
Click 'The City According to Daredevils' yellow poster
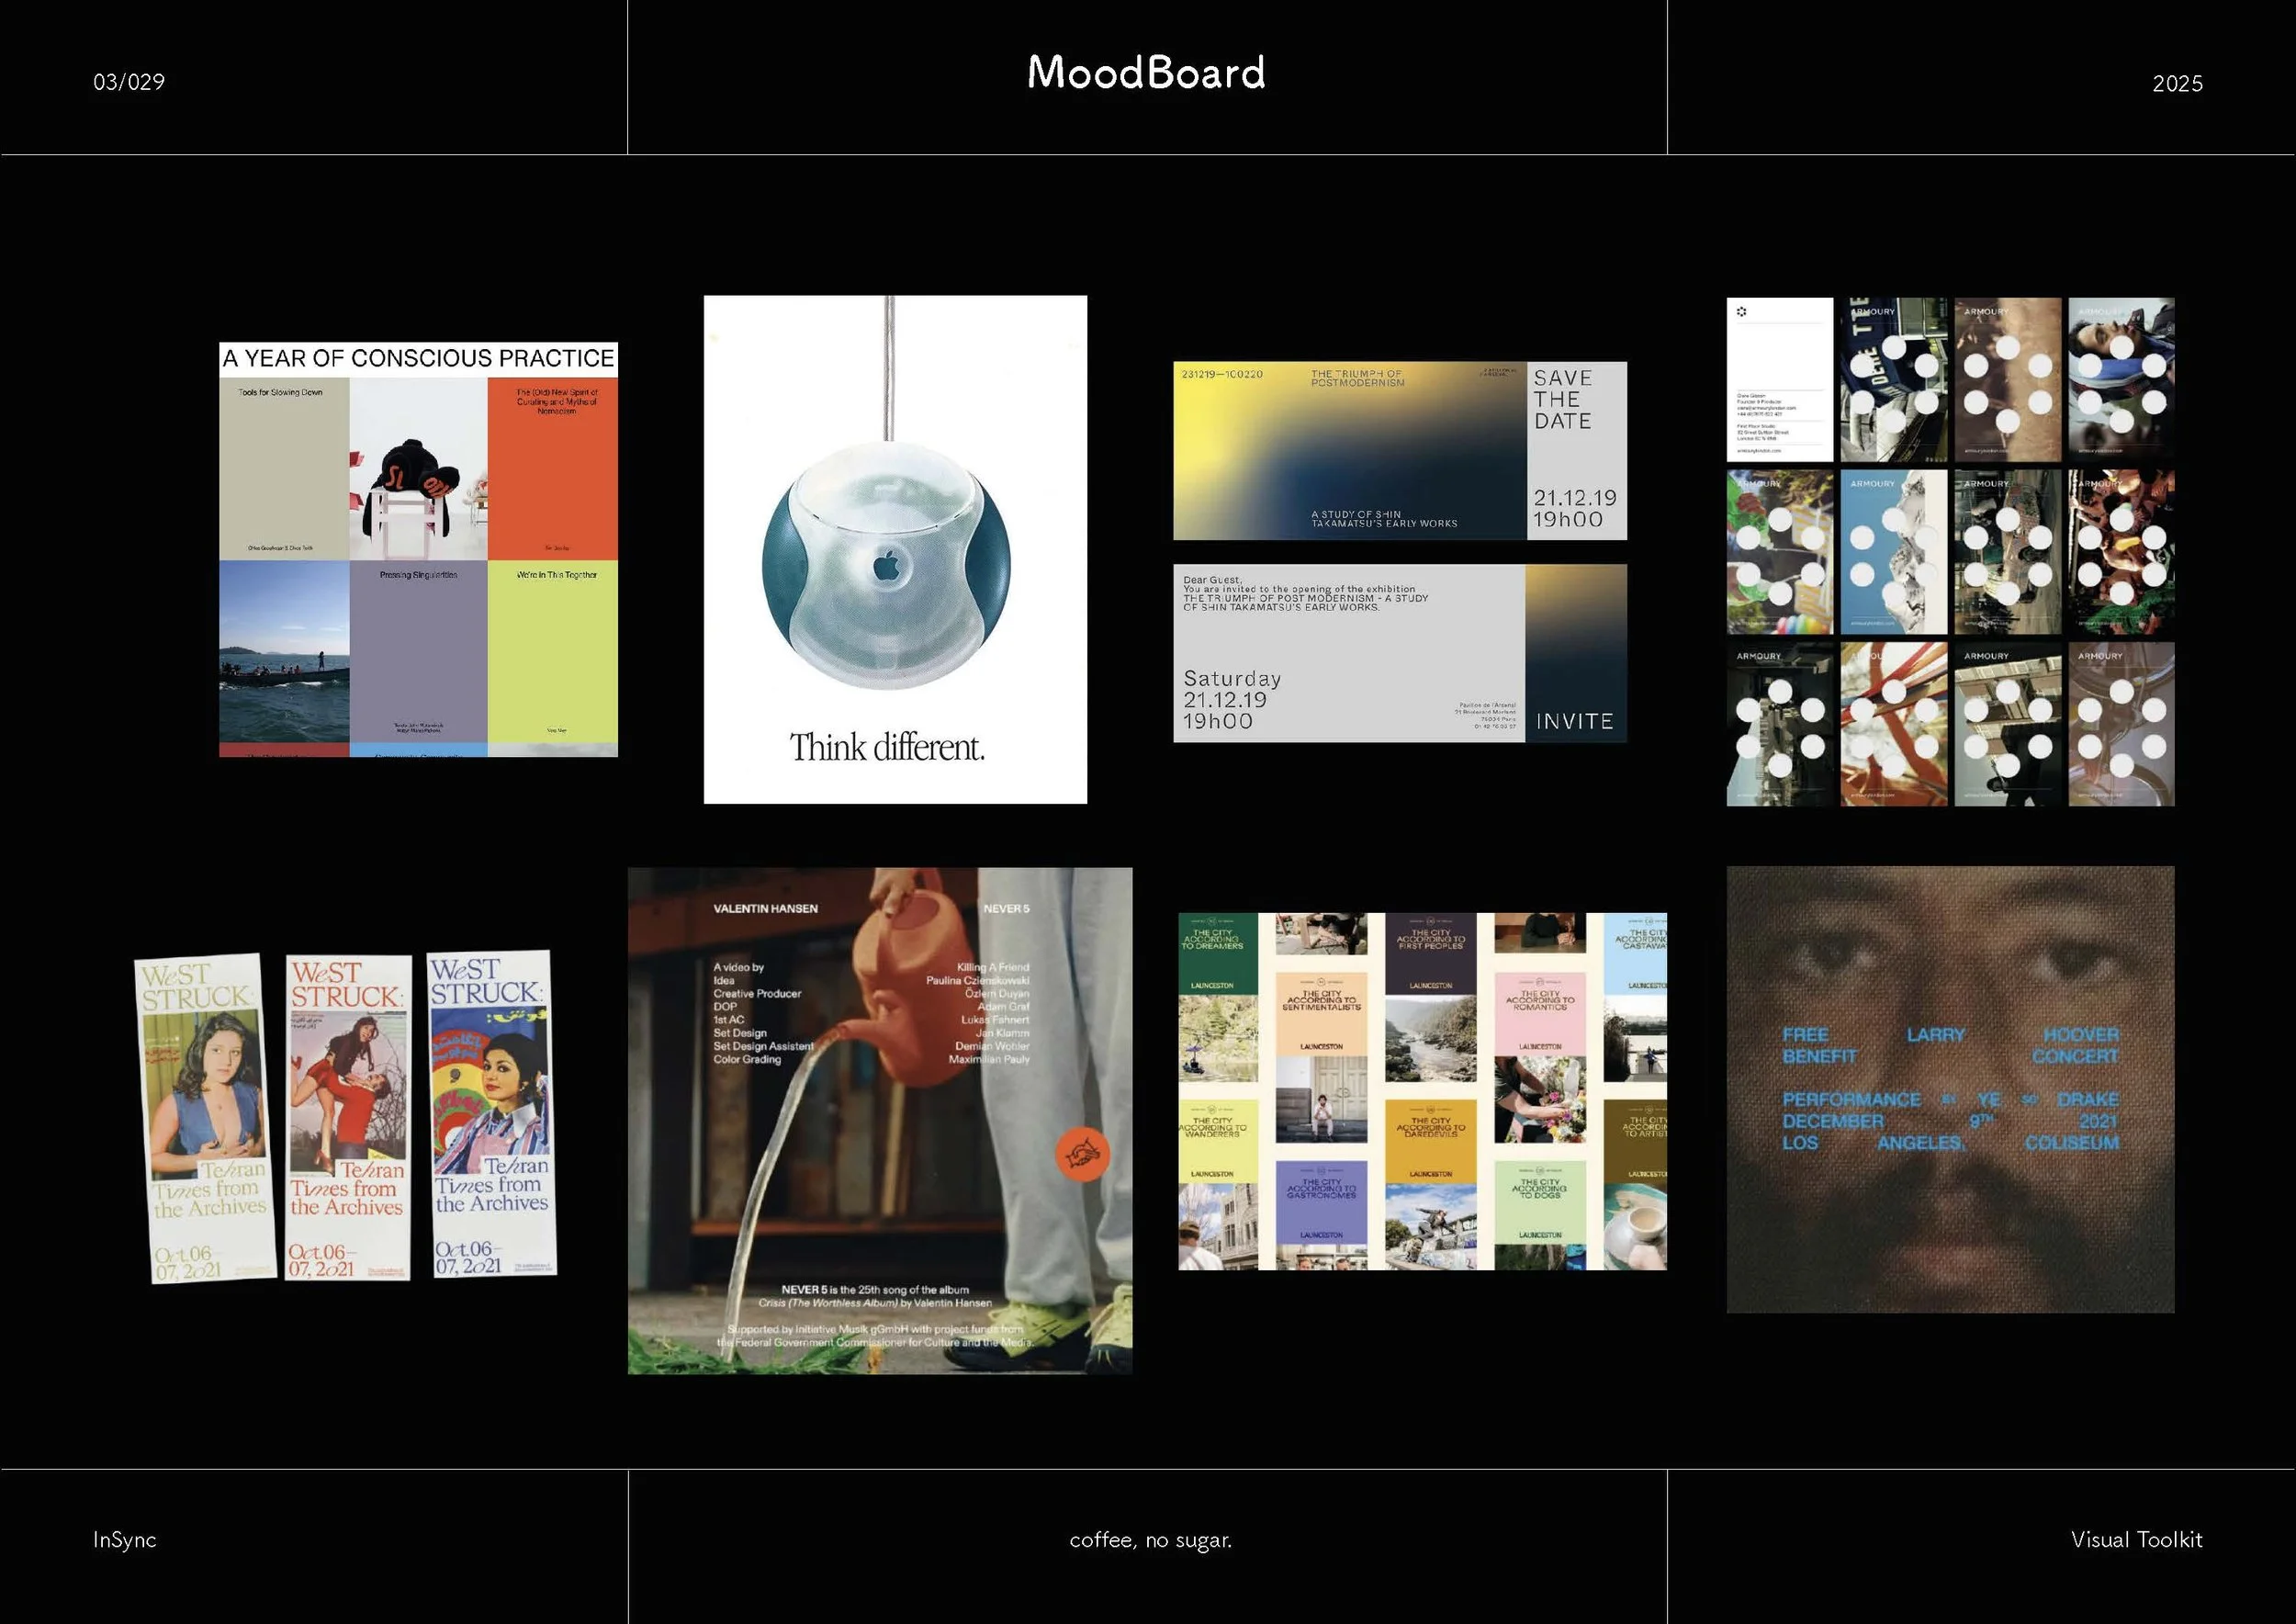coord(1431,1141)
